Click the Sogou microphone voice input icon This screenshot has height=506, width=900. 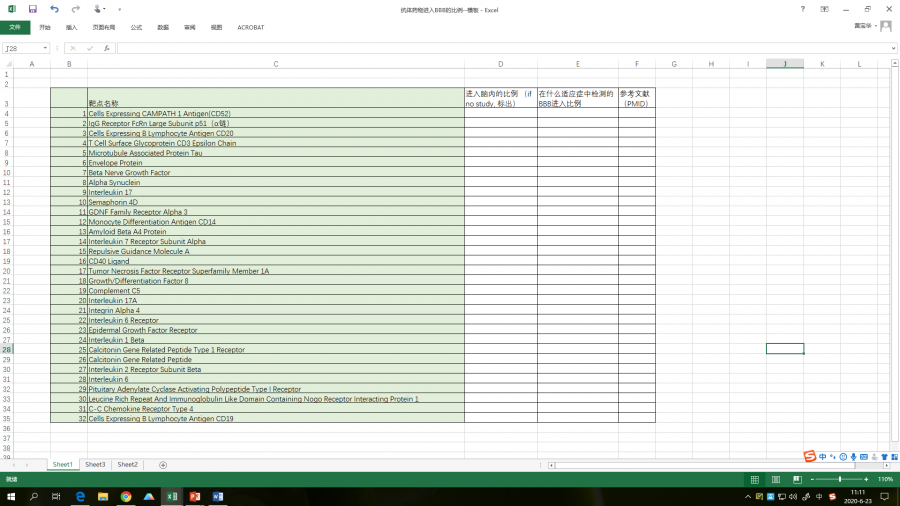tap(853, 457)
